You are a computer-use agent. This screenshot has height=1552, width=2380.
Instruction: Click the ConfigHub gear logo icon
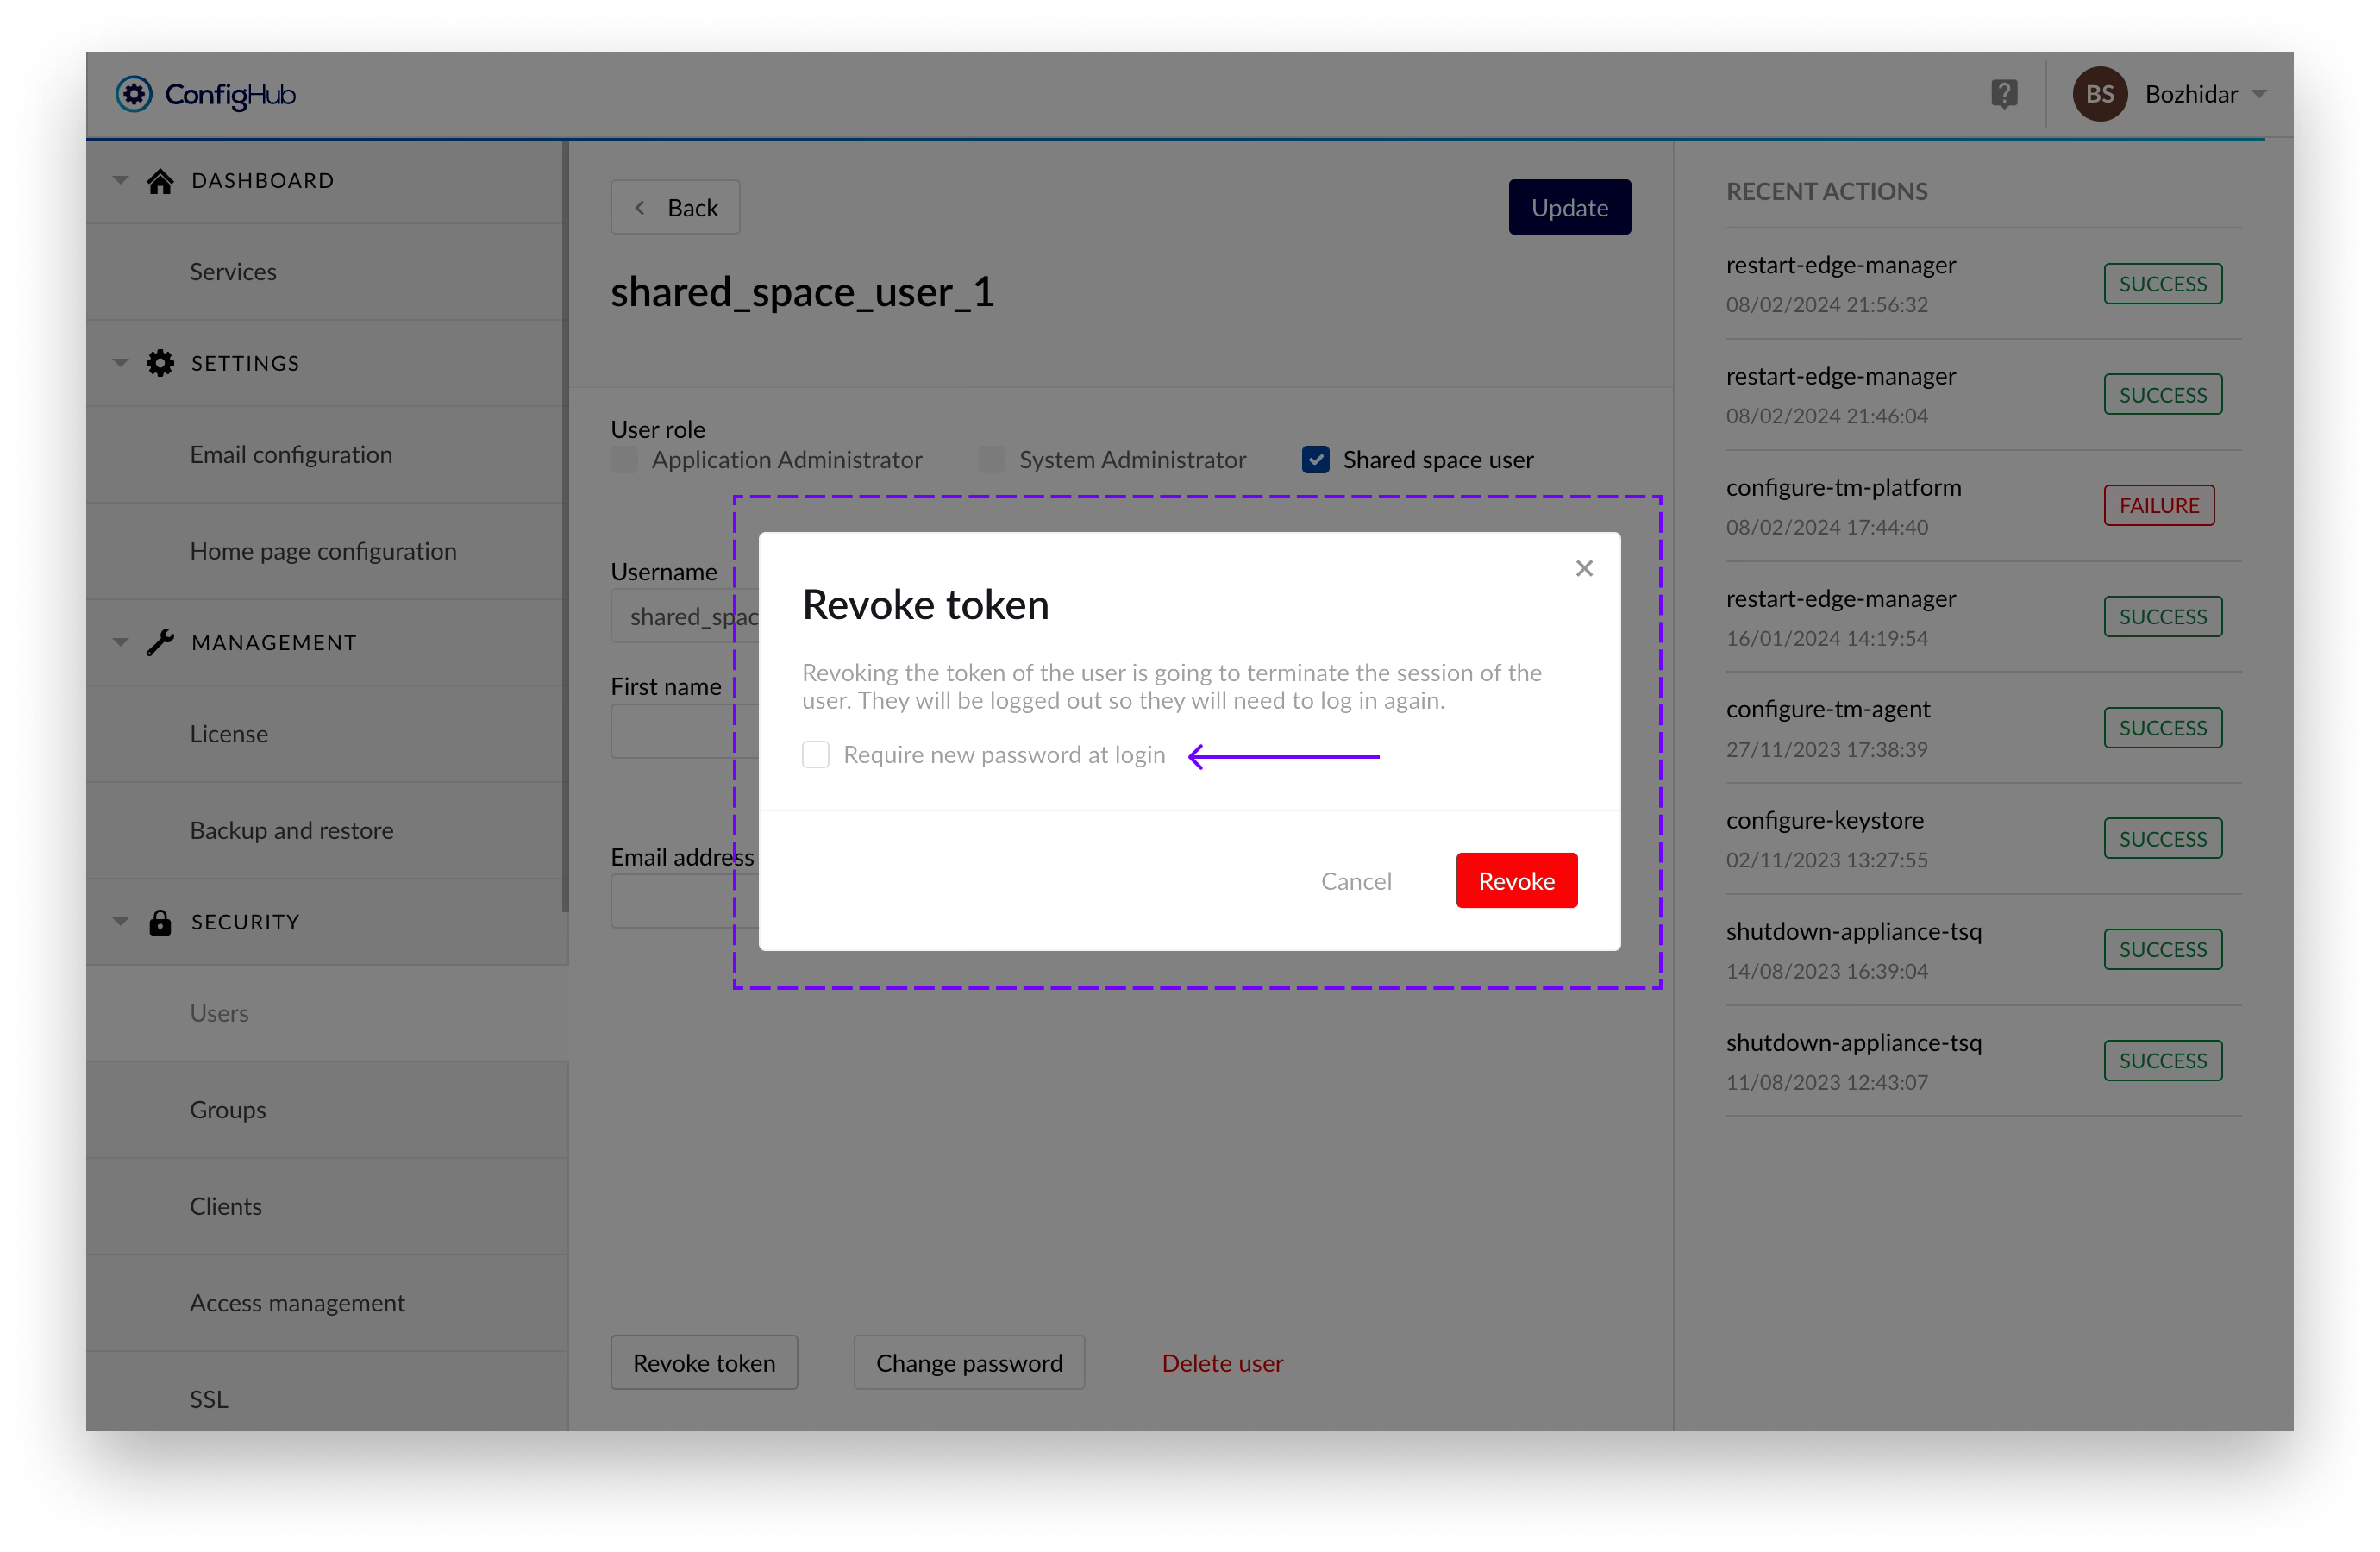[x=134, y=94]
